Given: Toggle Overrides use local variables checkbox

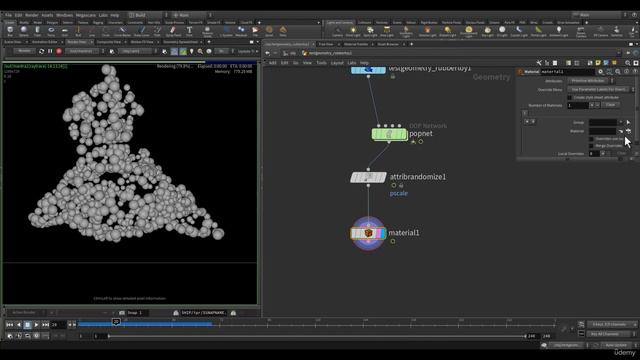Looking at the screenshot, I should [x=591, y=139].
